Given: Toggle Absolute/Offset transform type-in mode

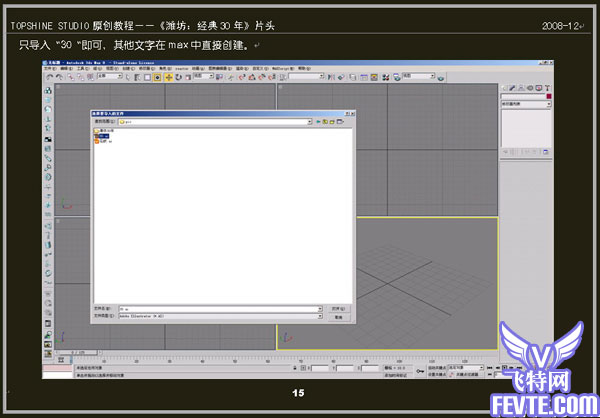Looking at the screenshot, I should pyautogui.click(x=303, y=368).
